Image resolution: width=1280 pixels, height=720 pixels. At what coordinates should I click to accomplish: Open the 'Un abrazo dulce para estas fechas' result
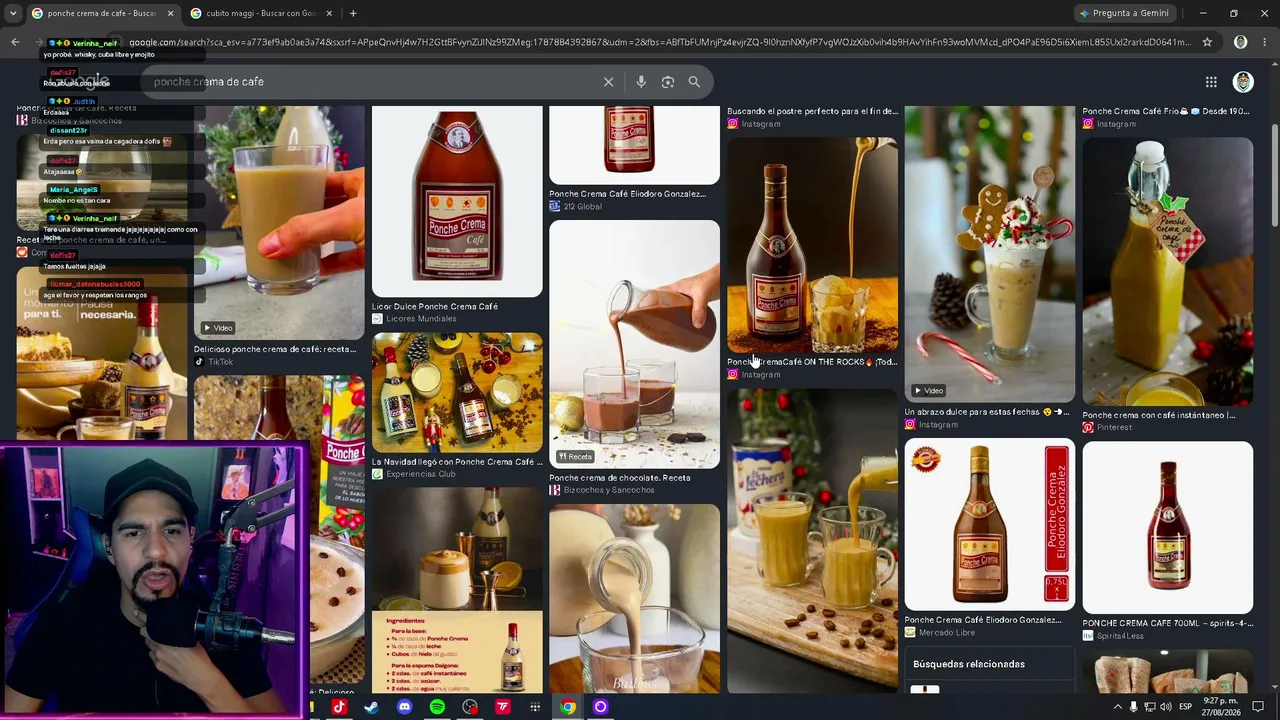coord(987,412)
